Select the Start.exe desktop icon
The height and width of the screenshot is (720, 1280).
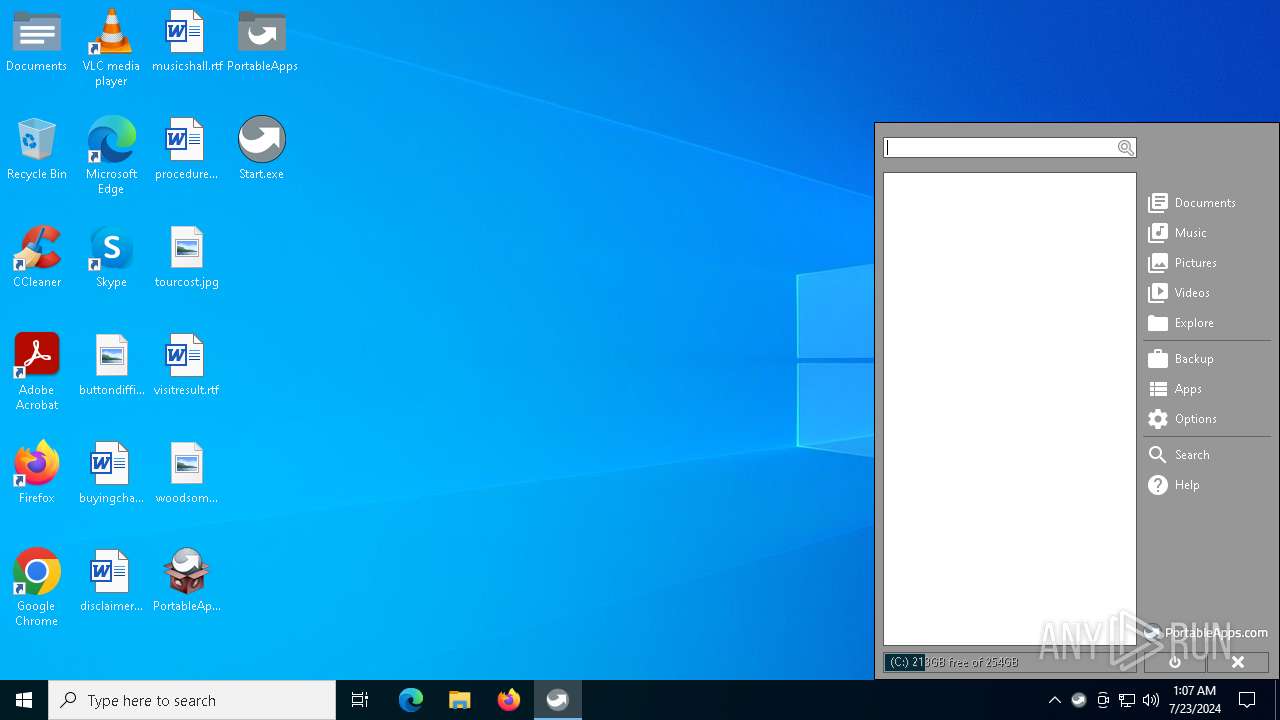[262, 150]
